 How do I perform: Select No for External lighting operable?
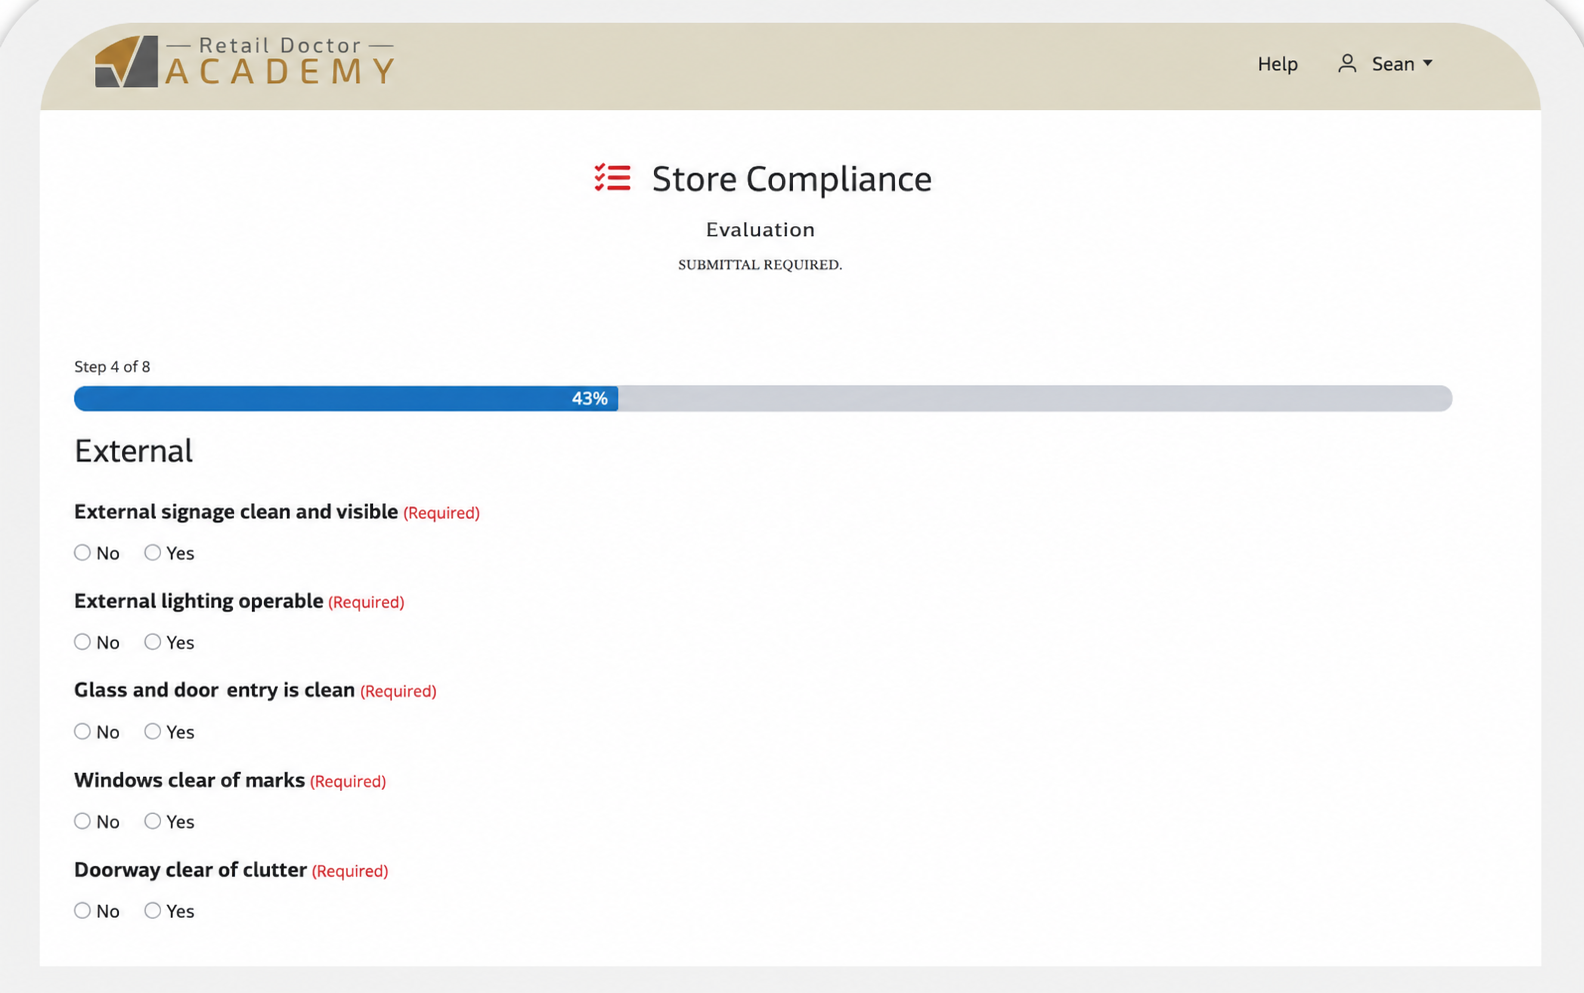pos(83,642)
